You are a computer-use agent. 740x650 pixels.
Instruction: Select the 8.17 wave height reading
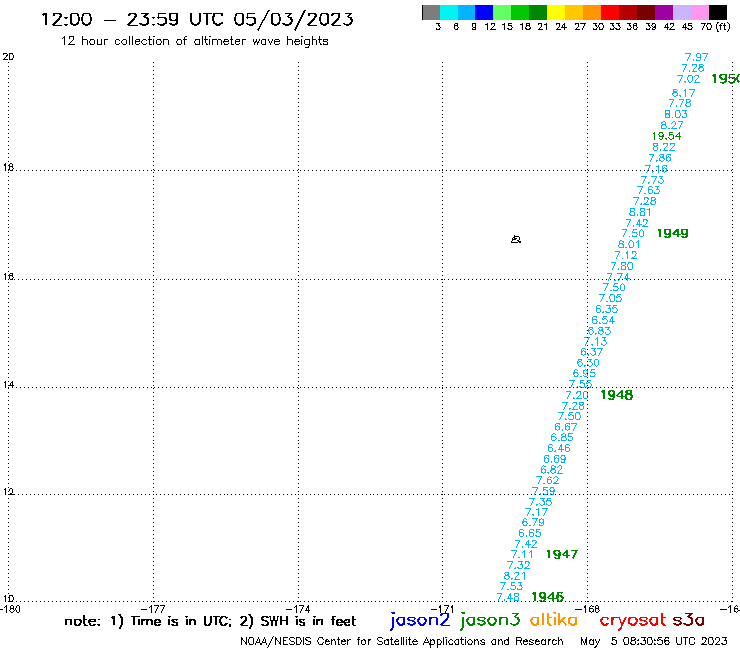pos(683,93)
